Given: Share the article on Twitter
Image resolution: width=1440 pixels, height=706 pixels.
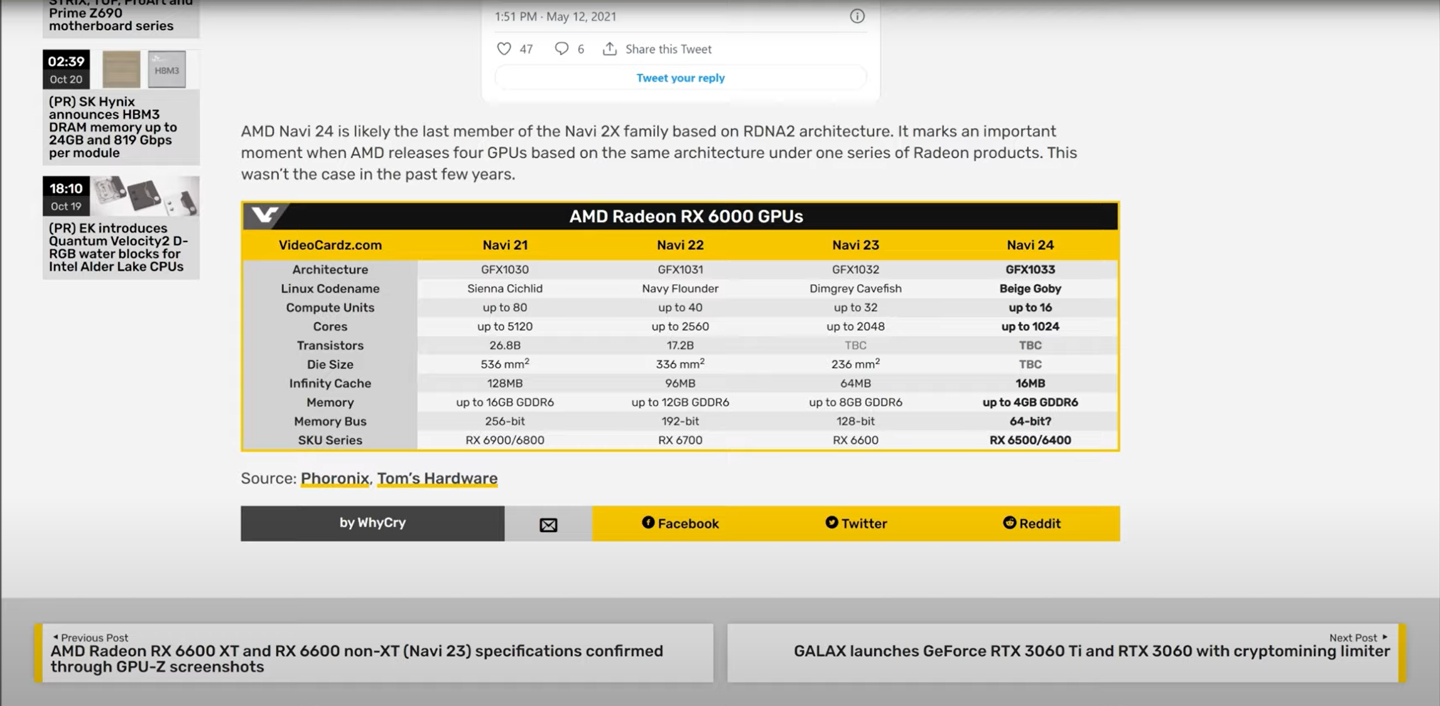Looking at the screenshot, I should tap(856, 523).
